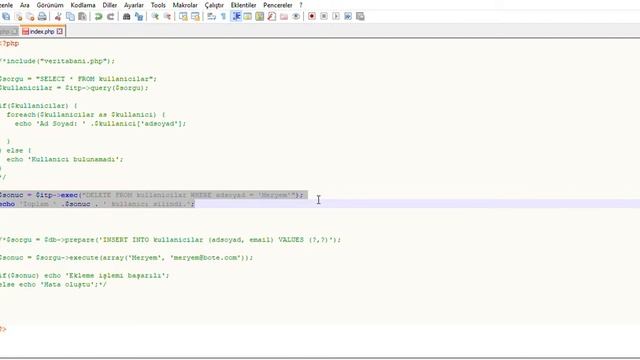The width and height of the screenshot is (640, 360).
Task: Toggle Show All Characters pilcrow icon
Action: click(223, 16)
